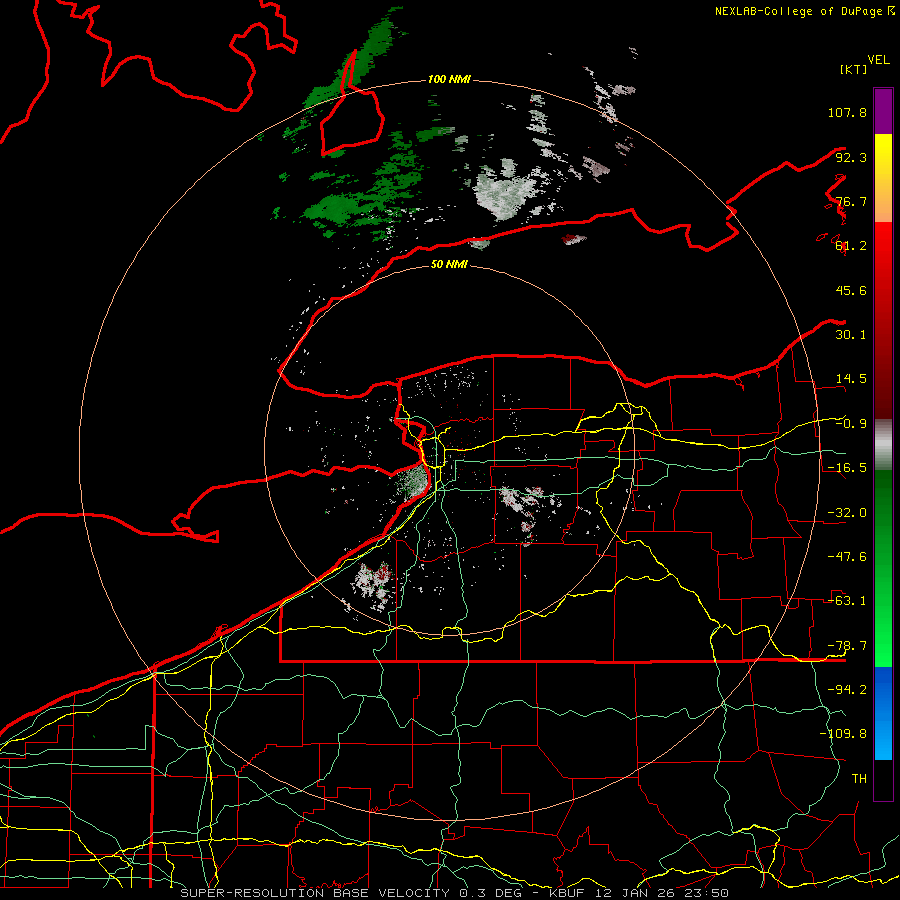Click the 61.2 scale value

[851, 246]
